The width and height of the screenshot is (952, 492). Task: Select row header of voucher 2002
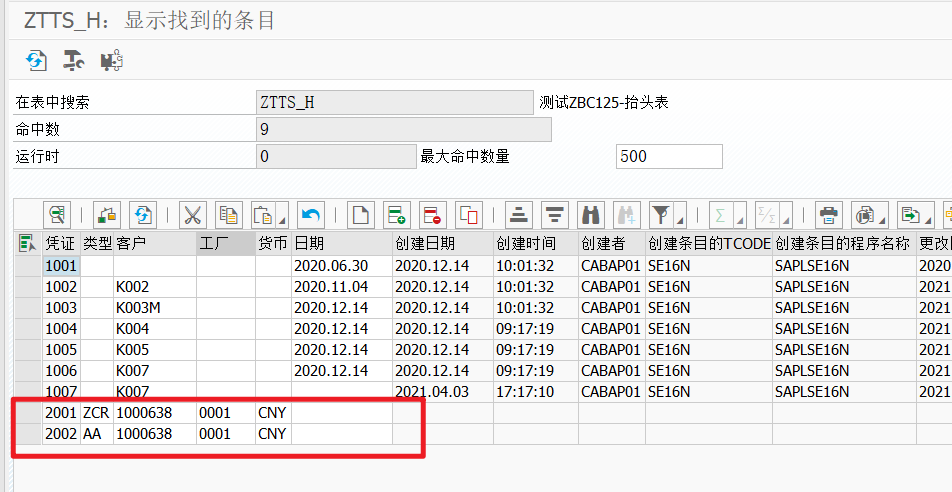[x=28, y=434]
